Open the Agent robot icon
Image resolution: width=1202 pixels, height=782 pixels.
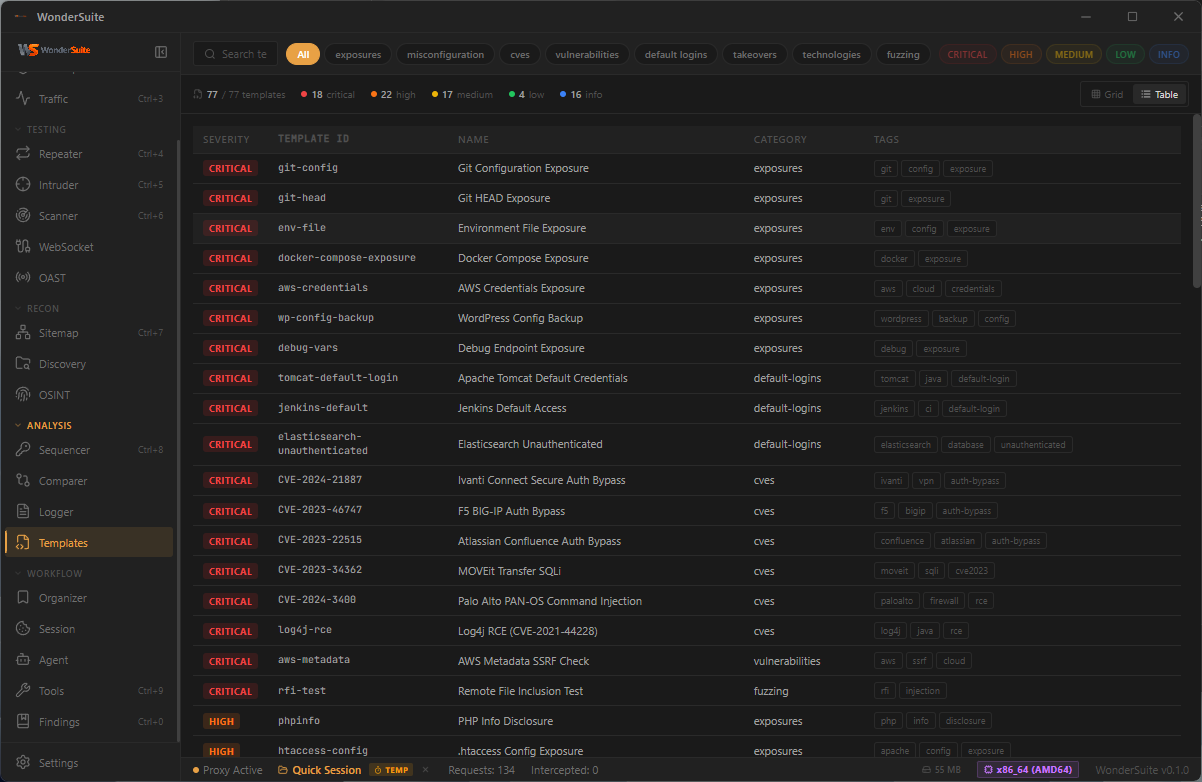click(23, 660)
